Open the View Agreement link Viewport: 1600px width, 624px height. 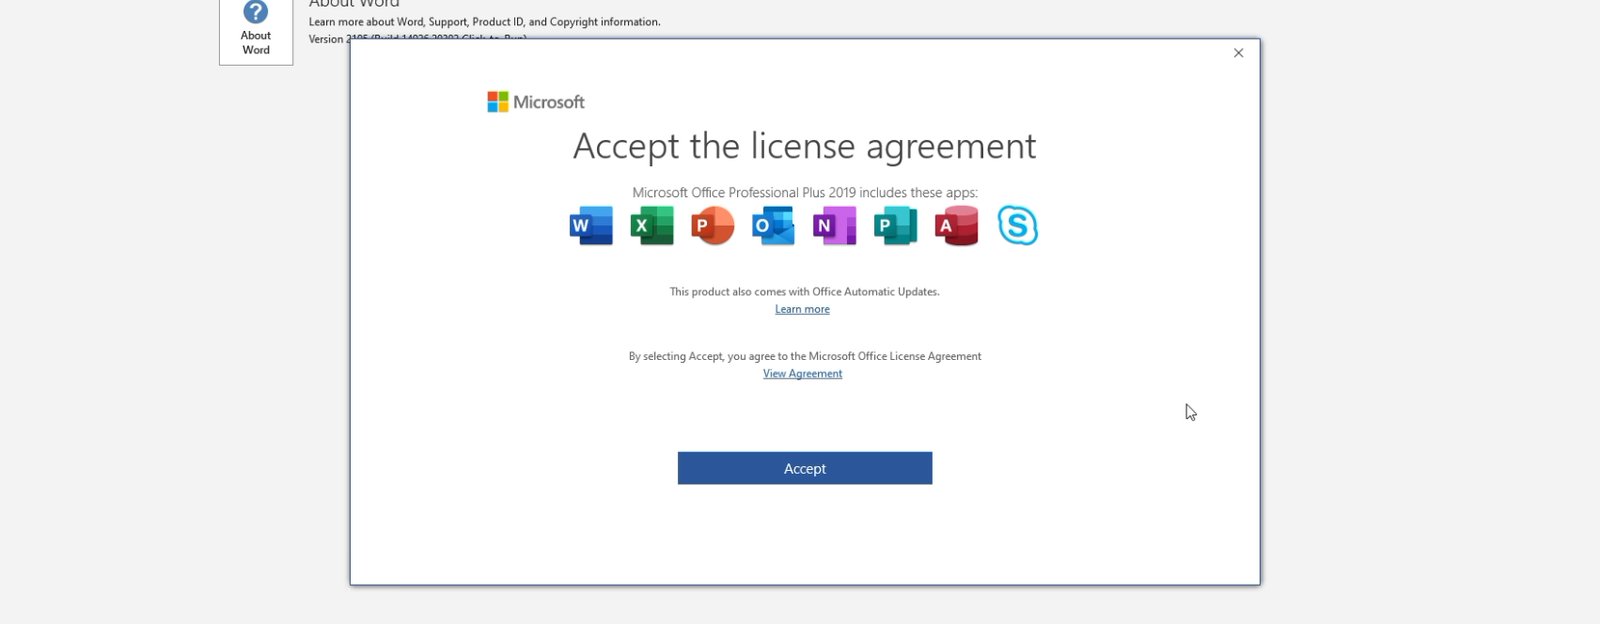pos(802,374)
